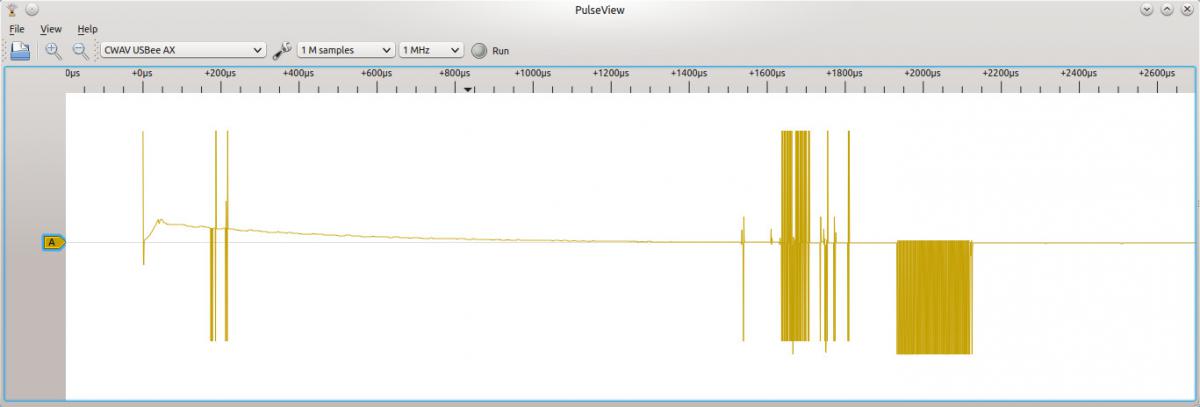Viewport: 1200px width, 407px height.
Task: Click the +2600µs ruler label
Action: pyautogui.click(x=1156, y=74)
